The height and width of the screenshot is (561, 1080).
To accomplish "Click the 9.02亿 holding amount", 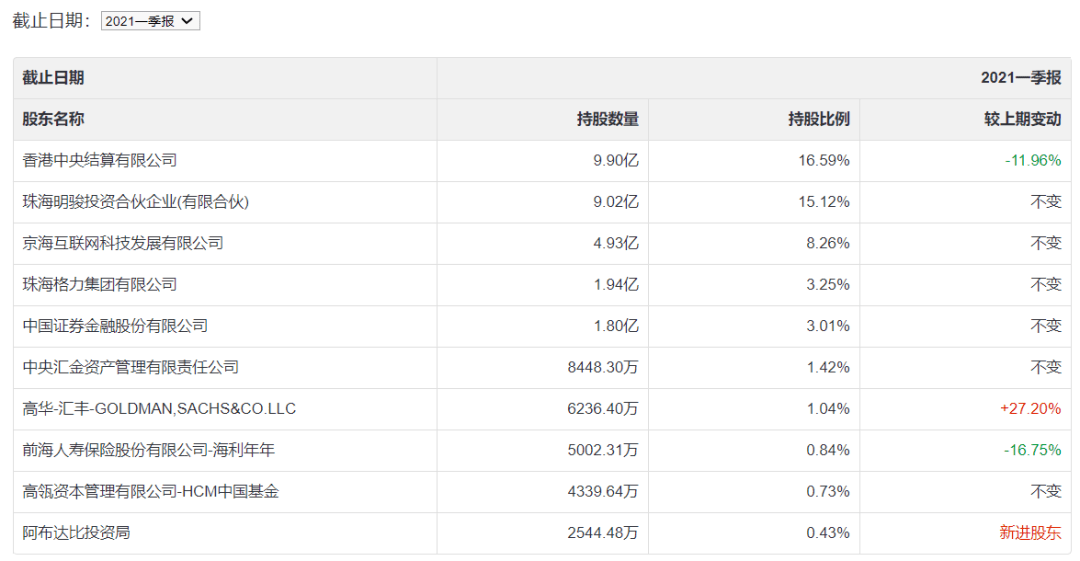I will click(616, 202).
